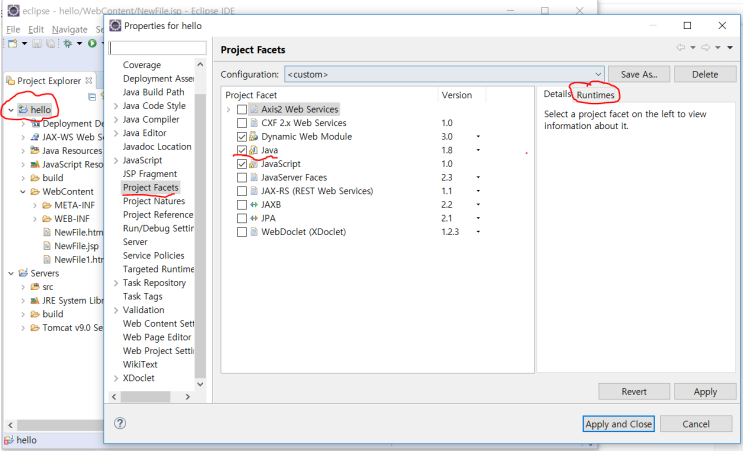This screenshot has height=451, width=743.
Task: Click the Help question mark icon
Action: pos(120,423)
